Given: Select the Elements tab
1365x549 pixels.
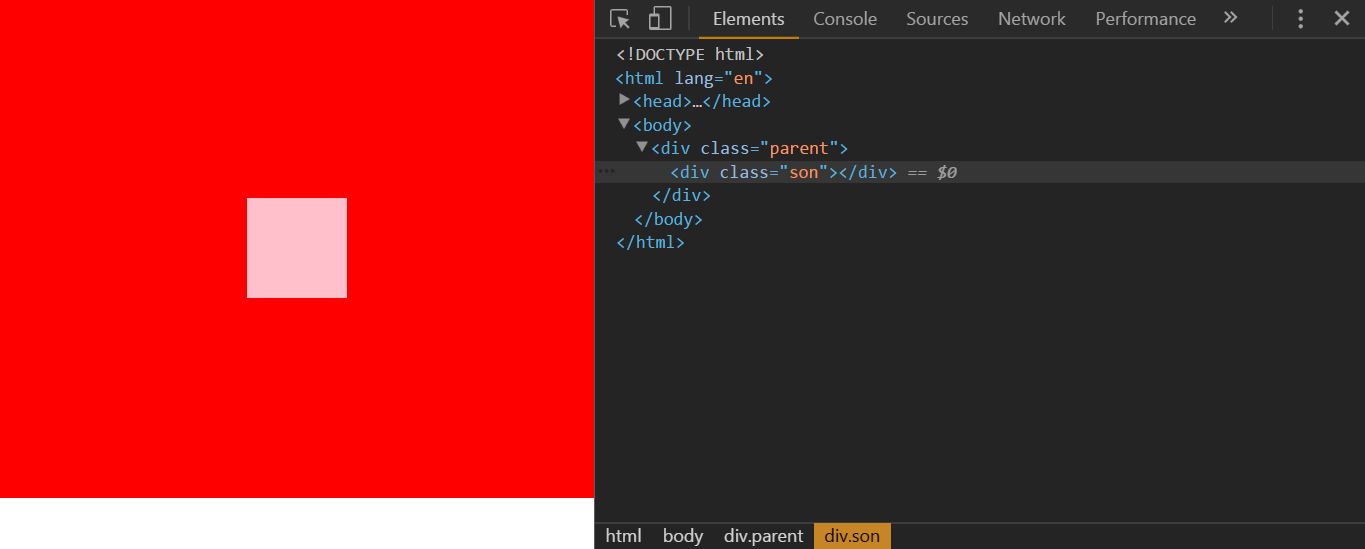Looking at the screenshot, I should coord(749,19).
